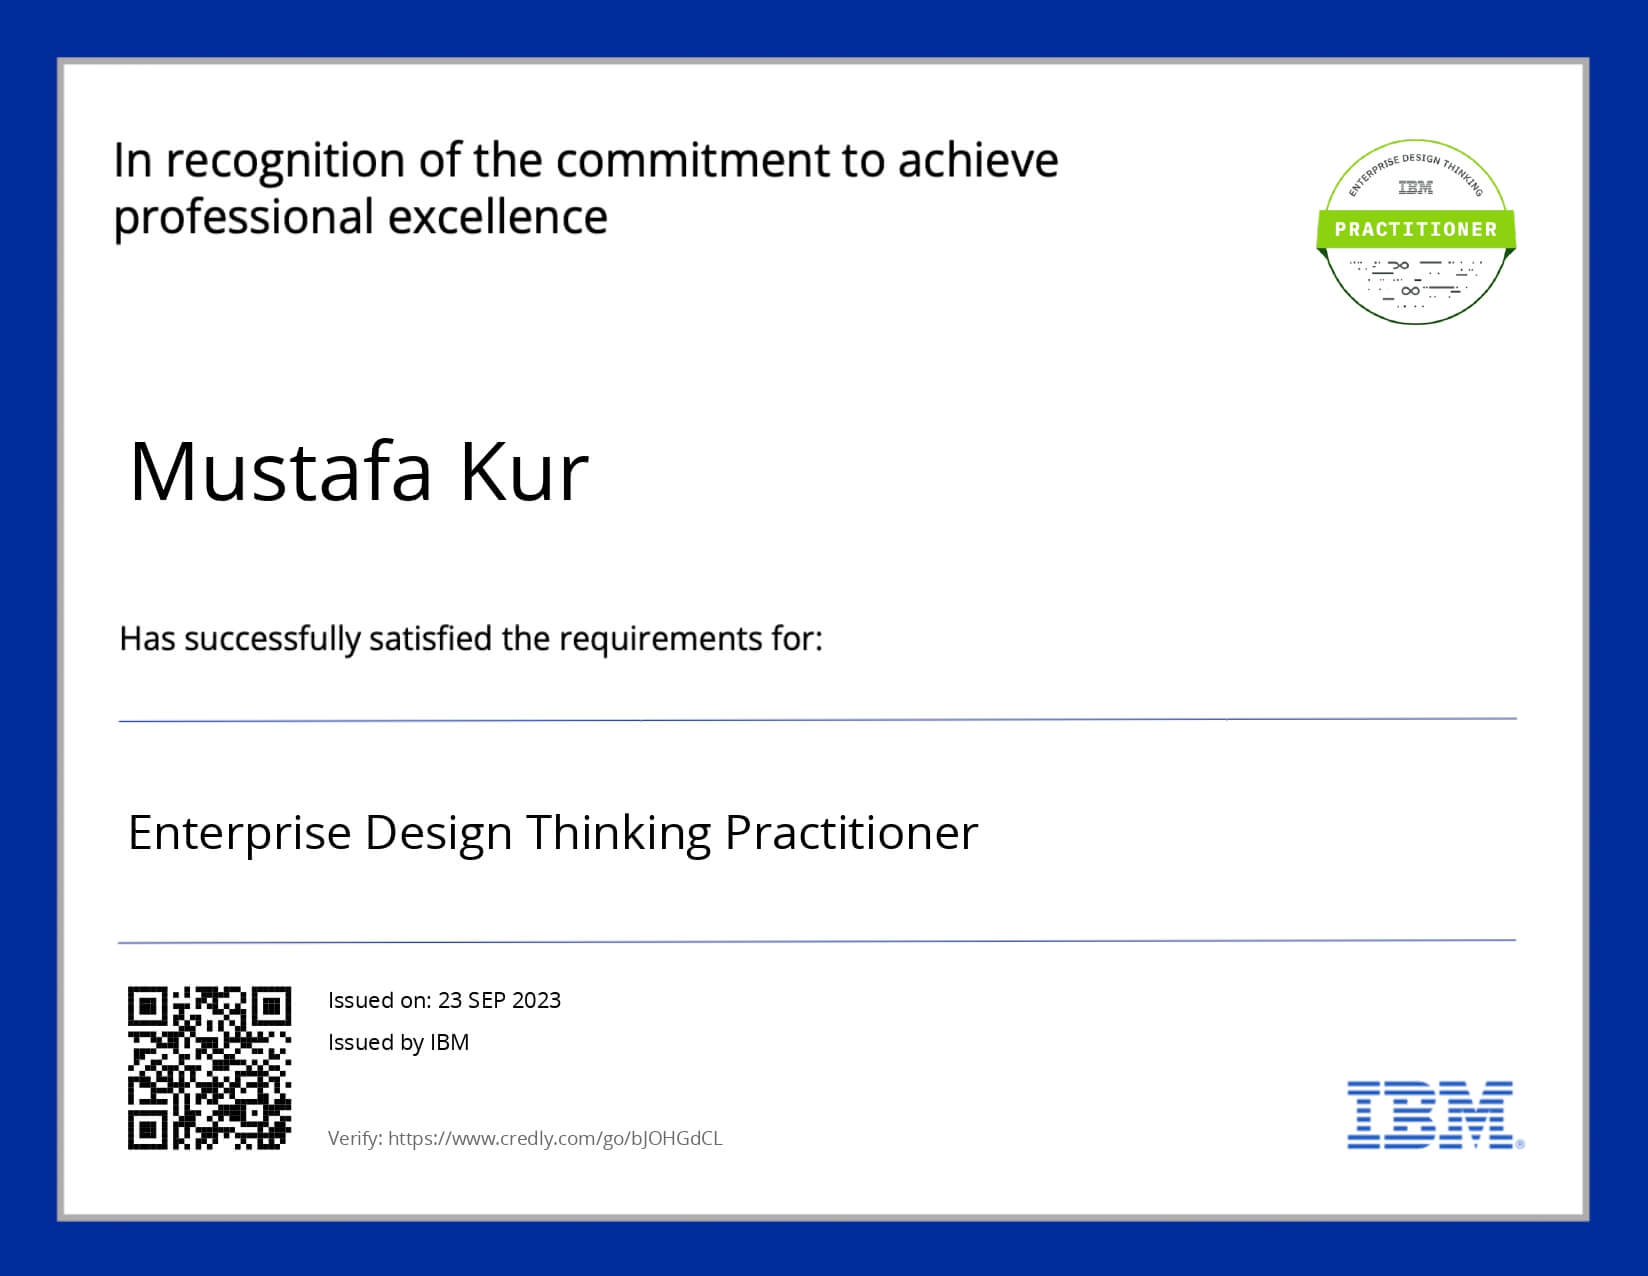
Task: Click the QR code's top-left finder square
Action: point(148,1006)
